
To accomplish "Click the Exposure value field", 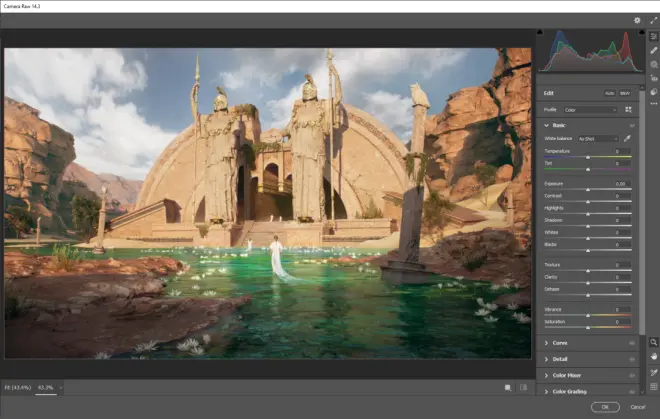I will tap(621, 184).
